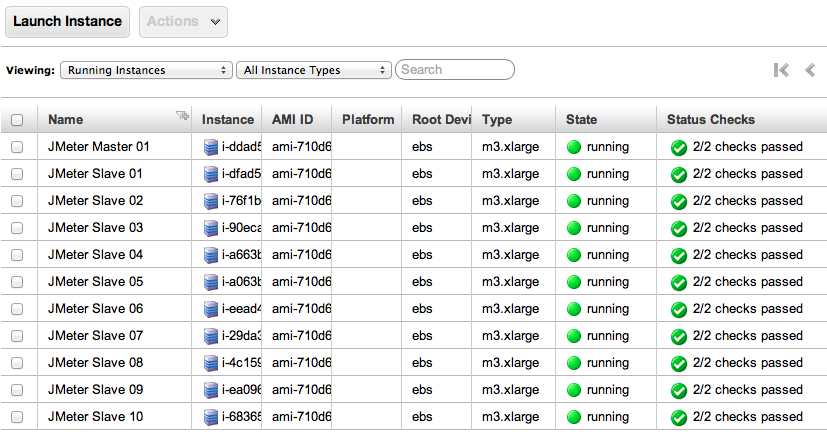
Task: Click checks-passed checkmark for JMeter Slave 07
Action: point(679,337)
